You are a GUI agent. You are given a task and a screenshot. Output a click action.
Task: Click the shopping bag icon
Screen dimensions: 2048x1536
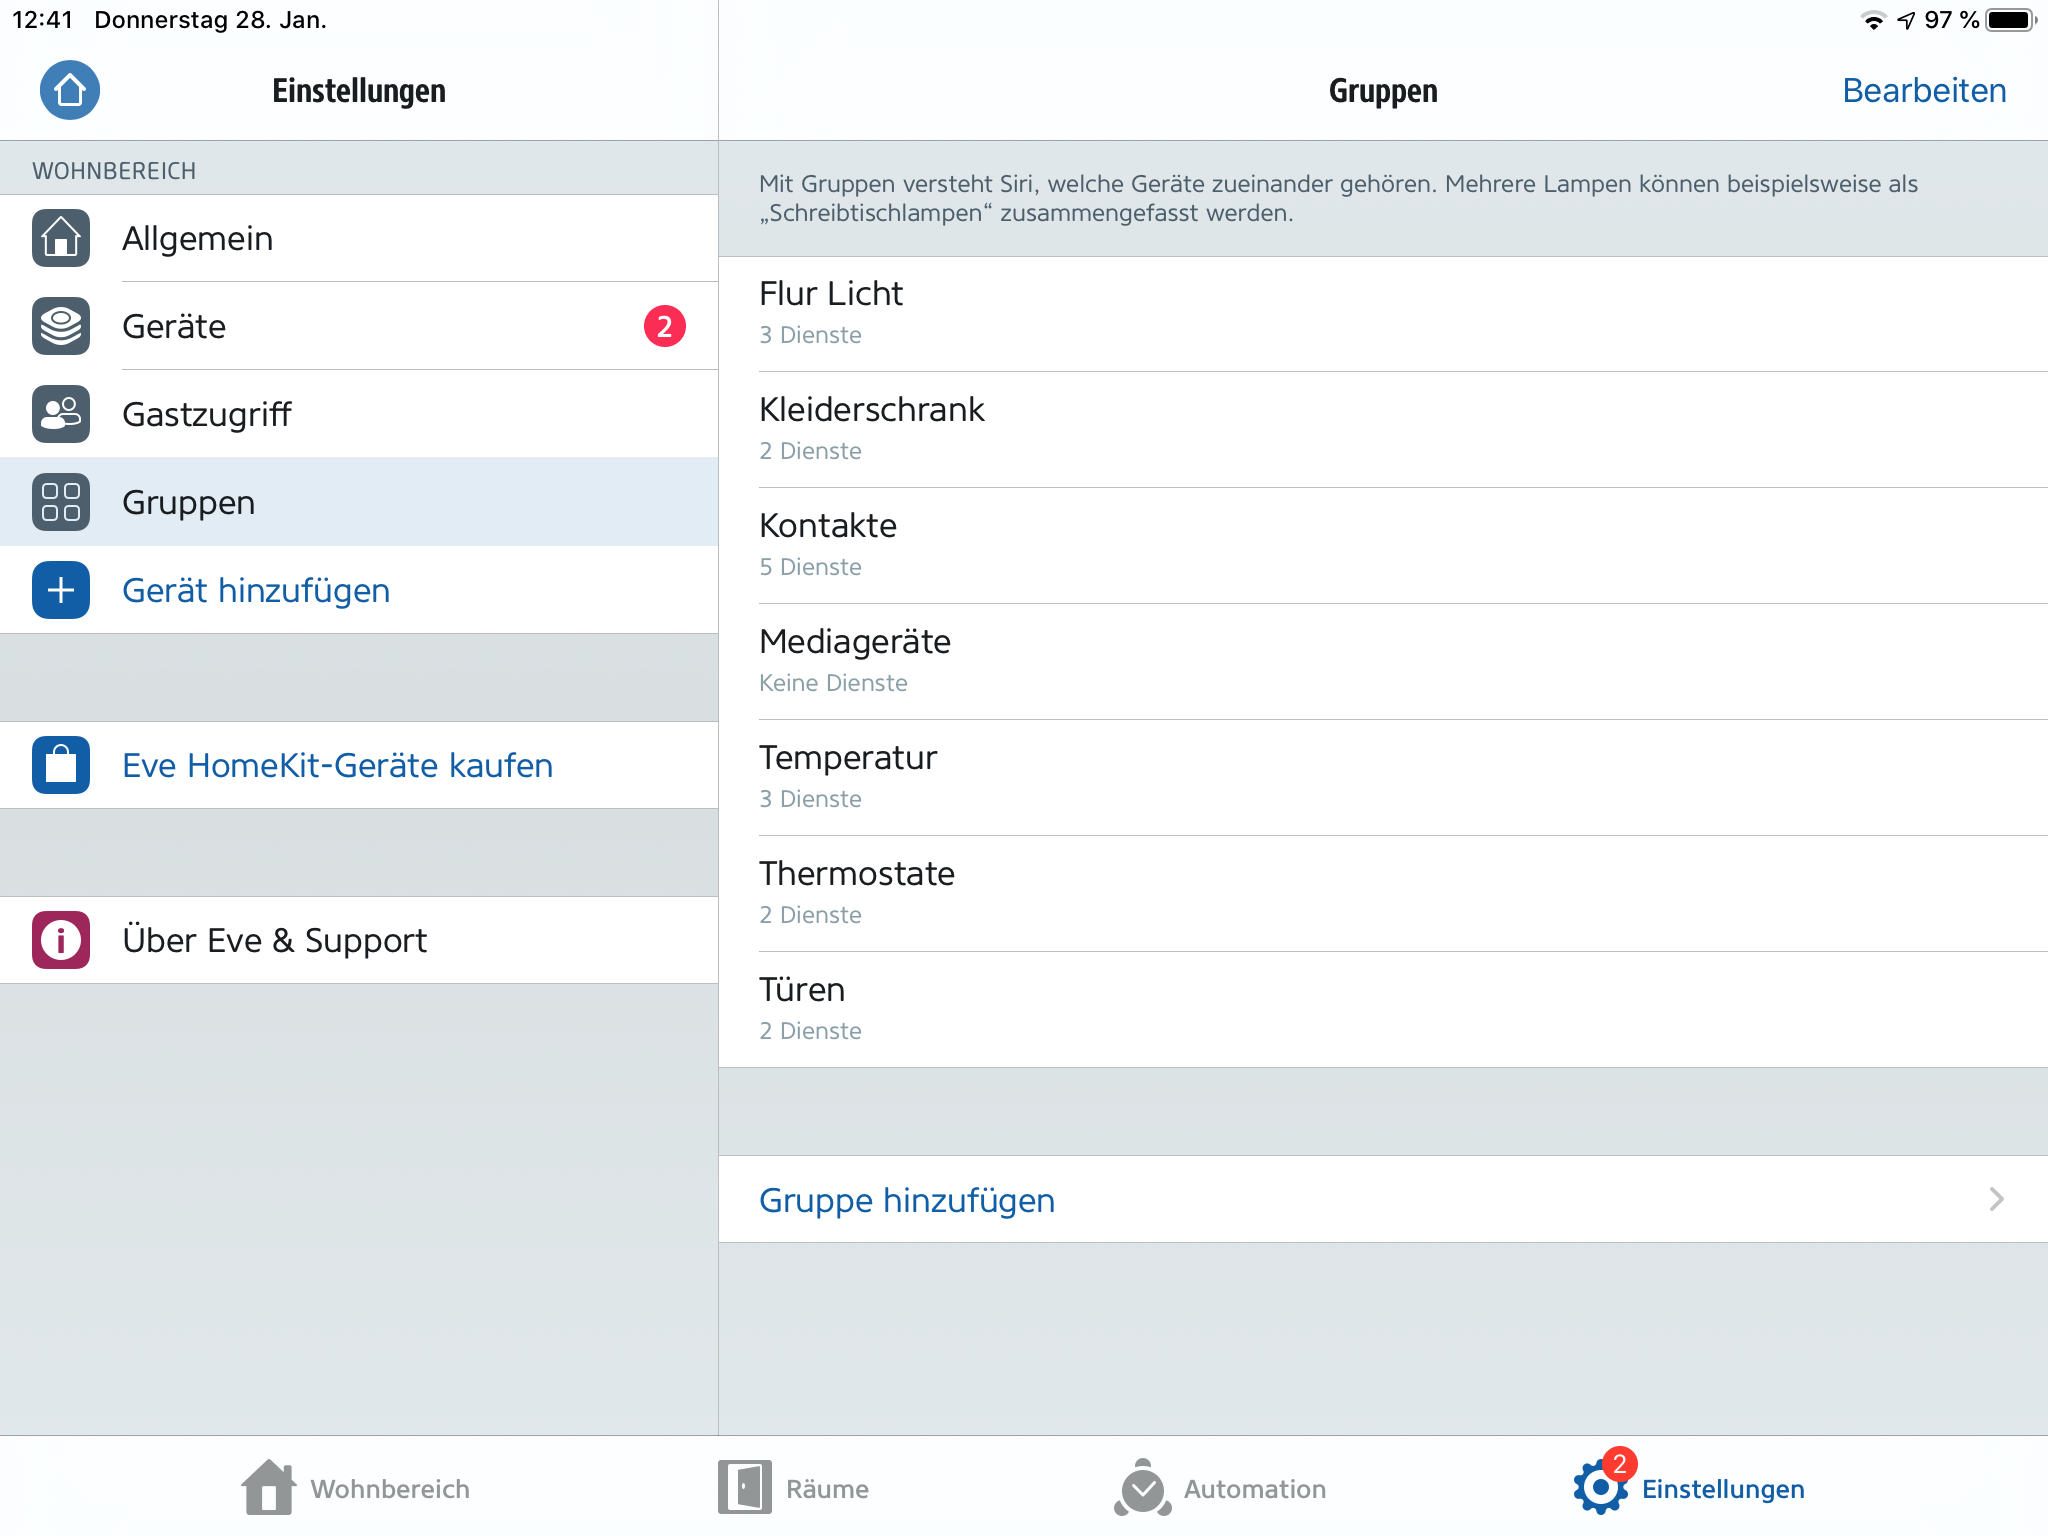tap(61, 765)
